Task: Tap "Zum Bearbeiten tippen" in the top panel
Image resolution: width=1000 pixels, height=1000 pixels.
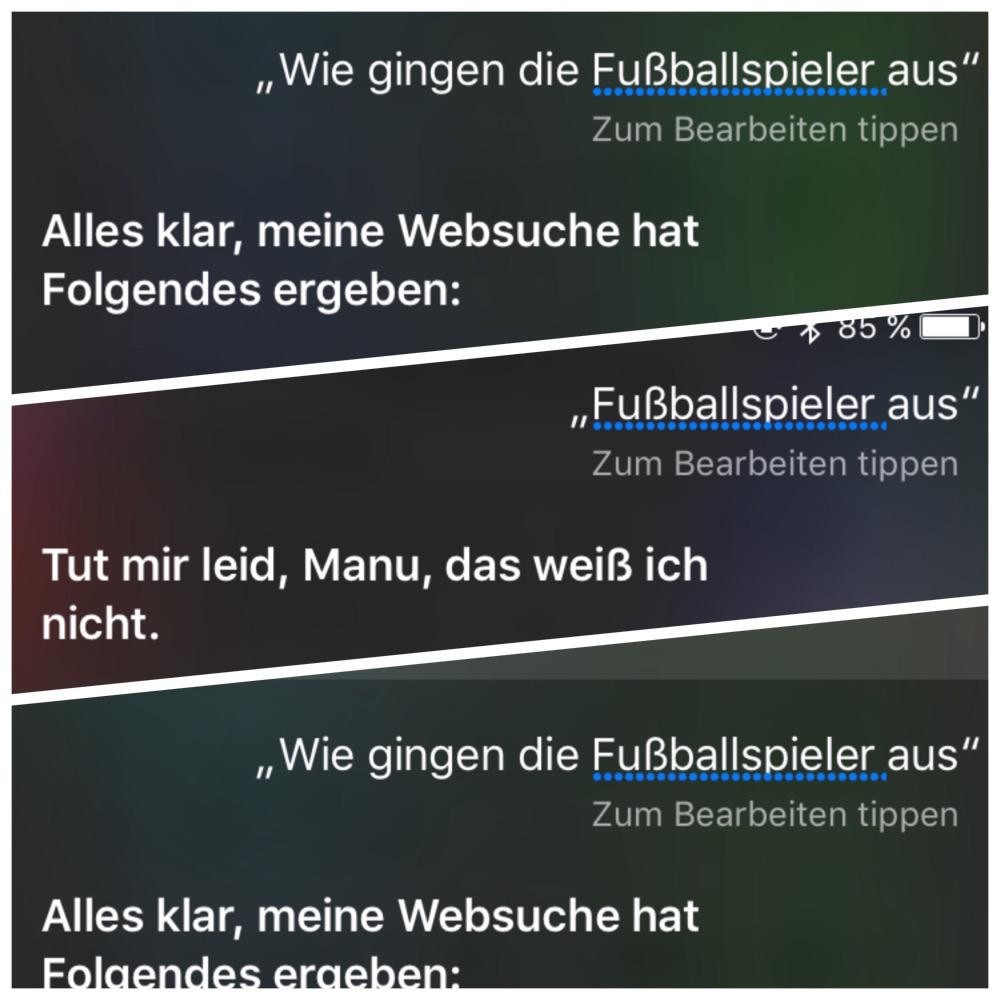Action: coord(775,130)
